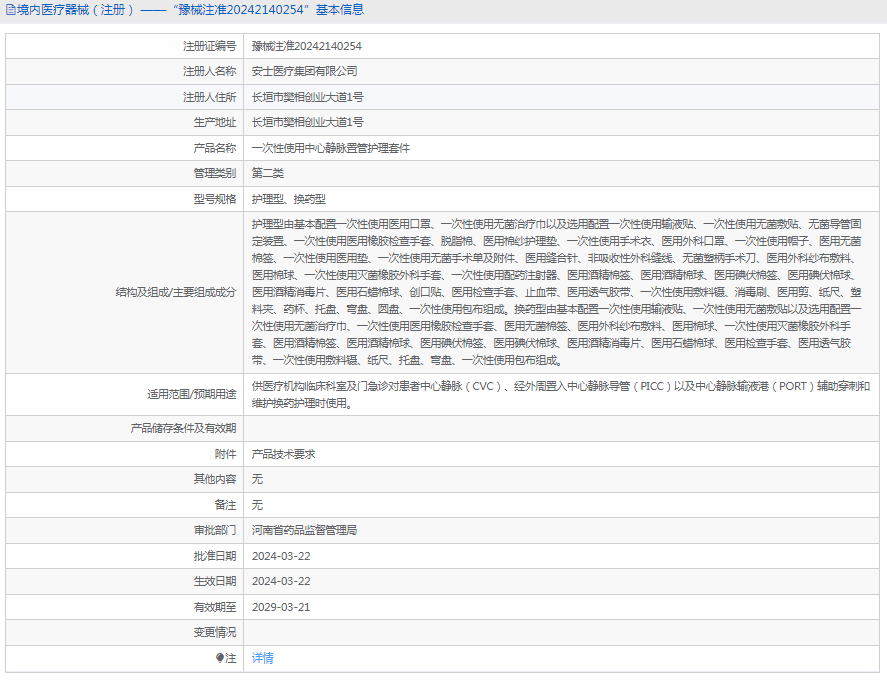The height and width of the screenshot is (680, 887).
Task: Click the 型号规格 row label
Action: pyautogui.click(x=215, y=199)
